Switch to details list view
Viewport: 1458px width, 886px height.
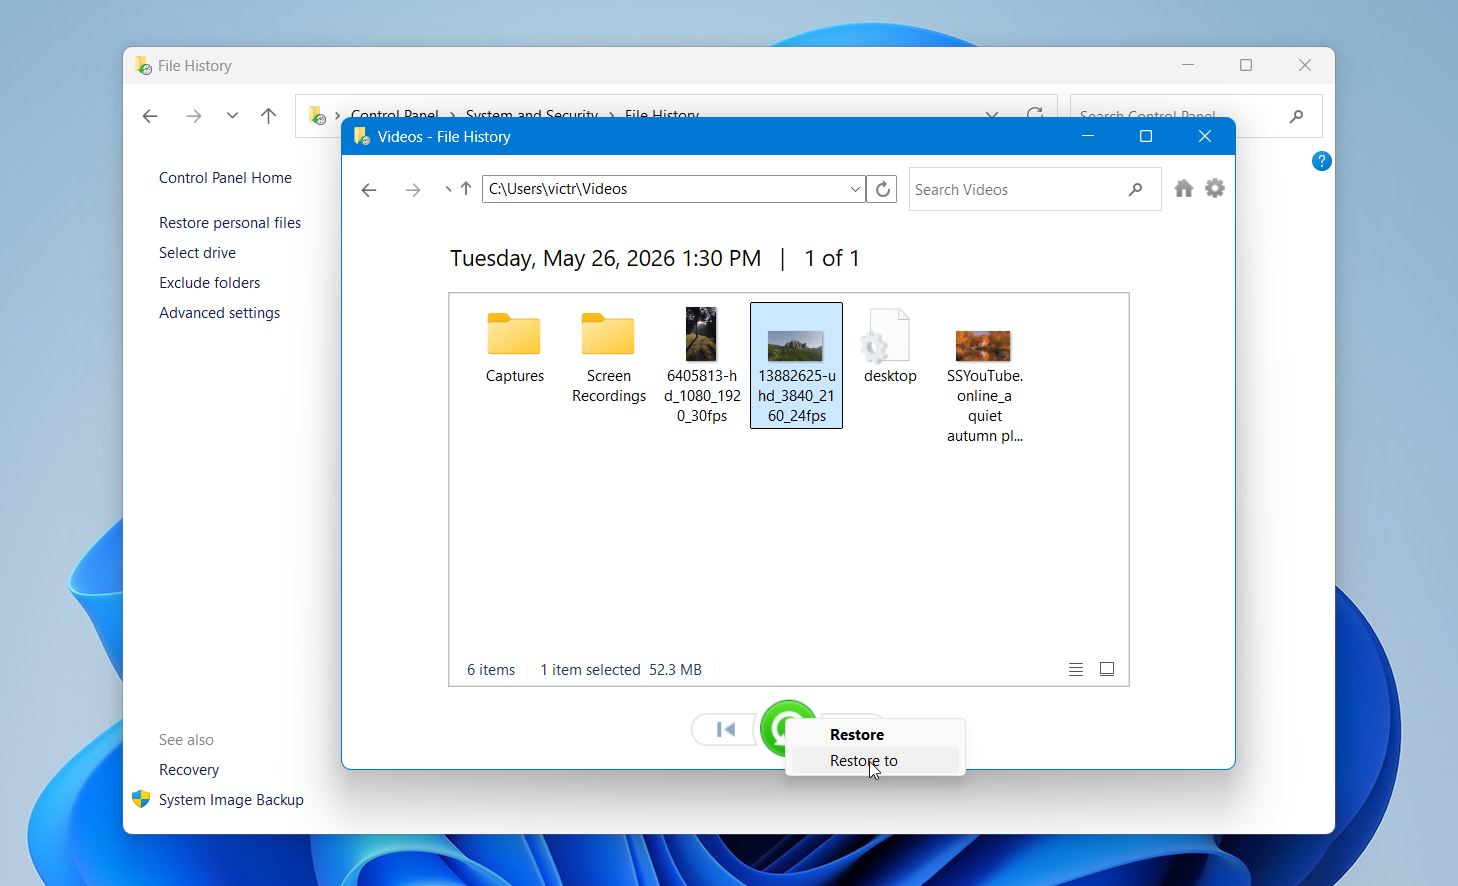[x=1076, y=669]
